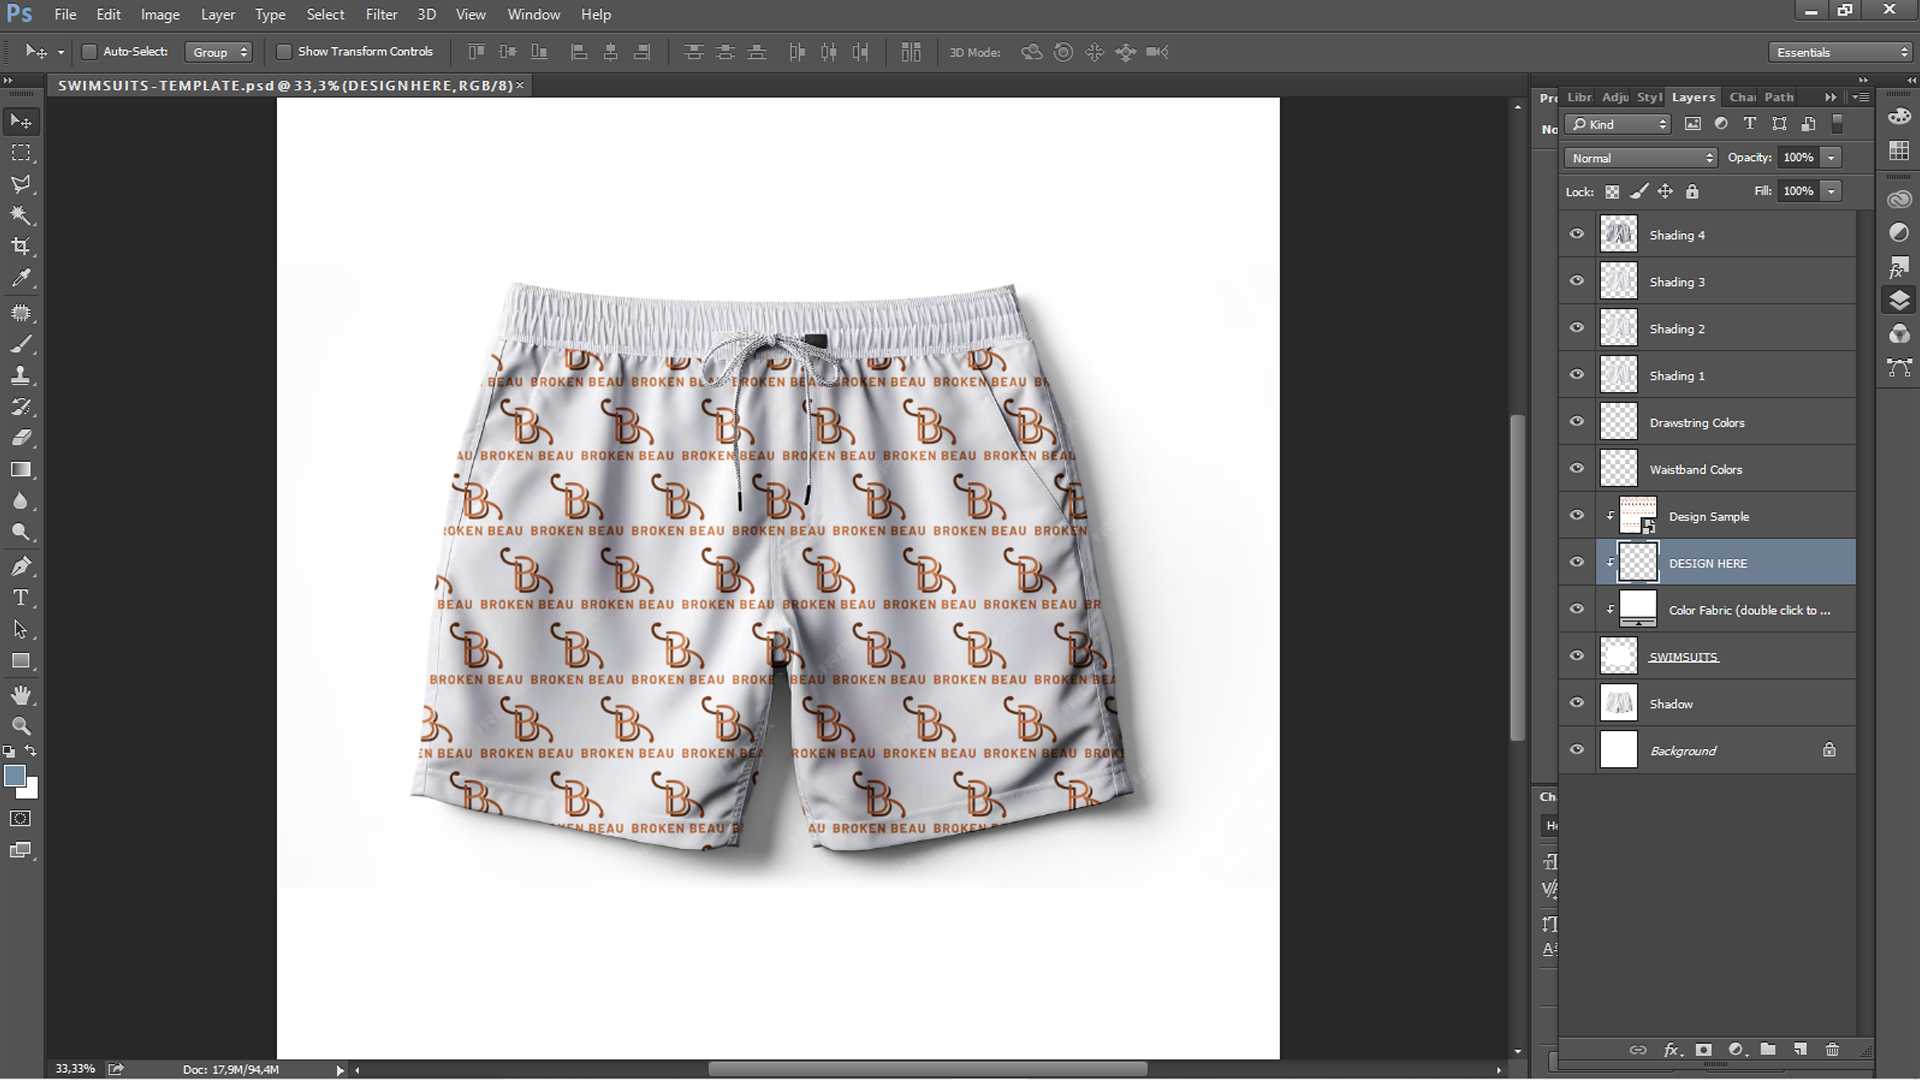Select the Crop tool
This screenshot has height=1080, width=1920.
coord(21,246)
